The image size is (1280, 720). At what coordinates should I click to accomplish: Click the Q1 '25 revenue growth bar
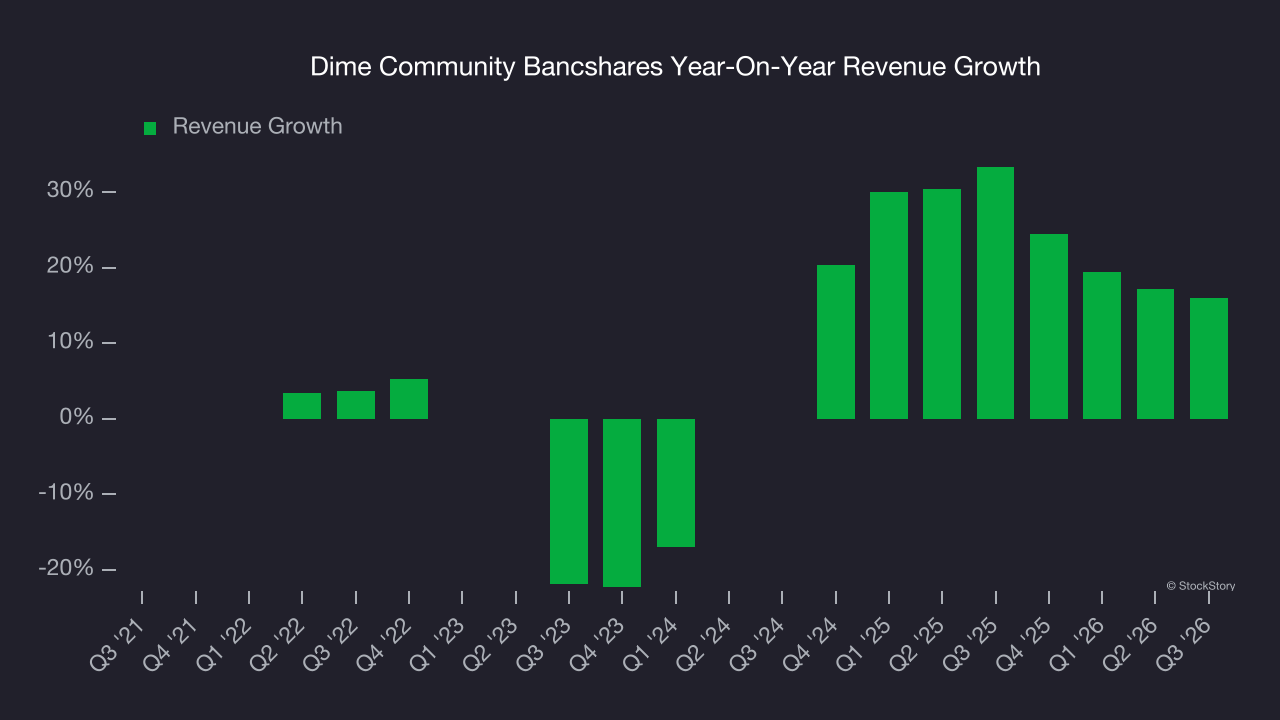889,305
